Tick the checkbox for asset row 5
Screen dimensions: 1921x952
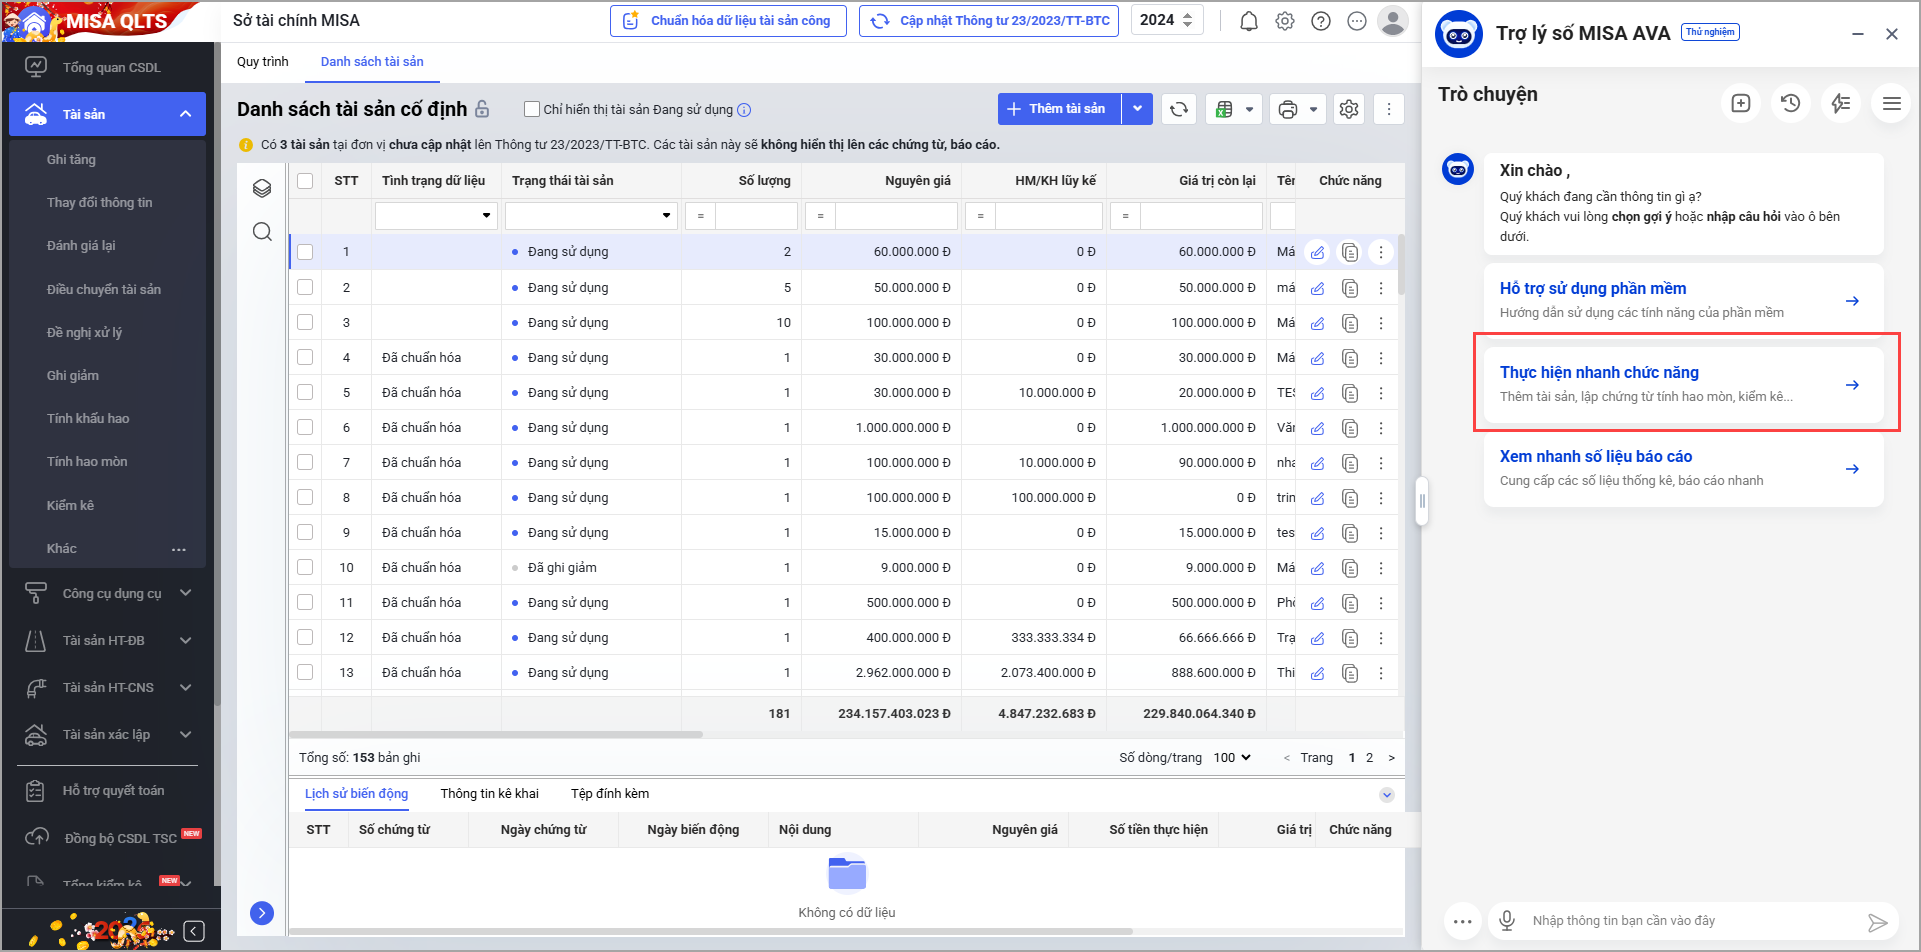point(305,393)
